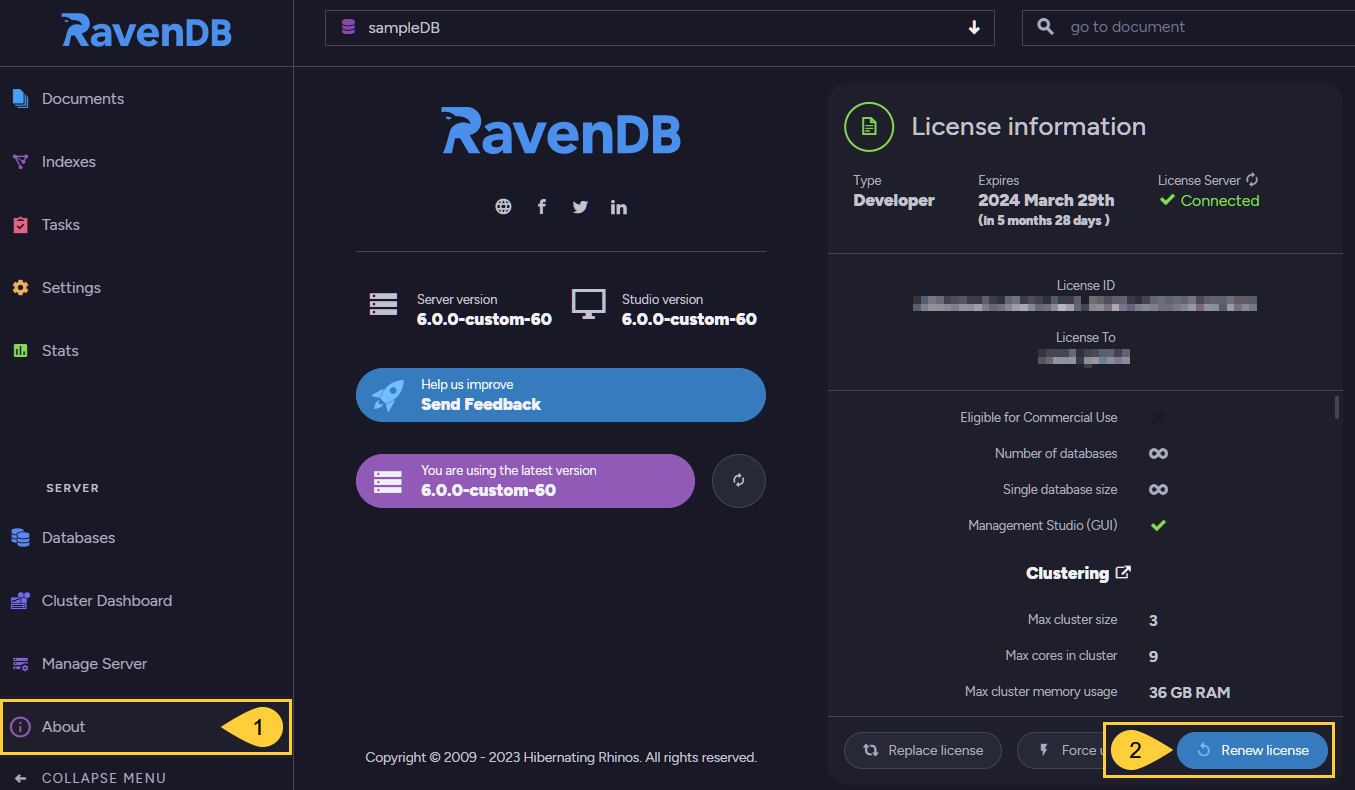Click the RavenDB logo in the header

(147, 31)
